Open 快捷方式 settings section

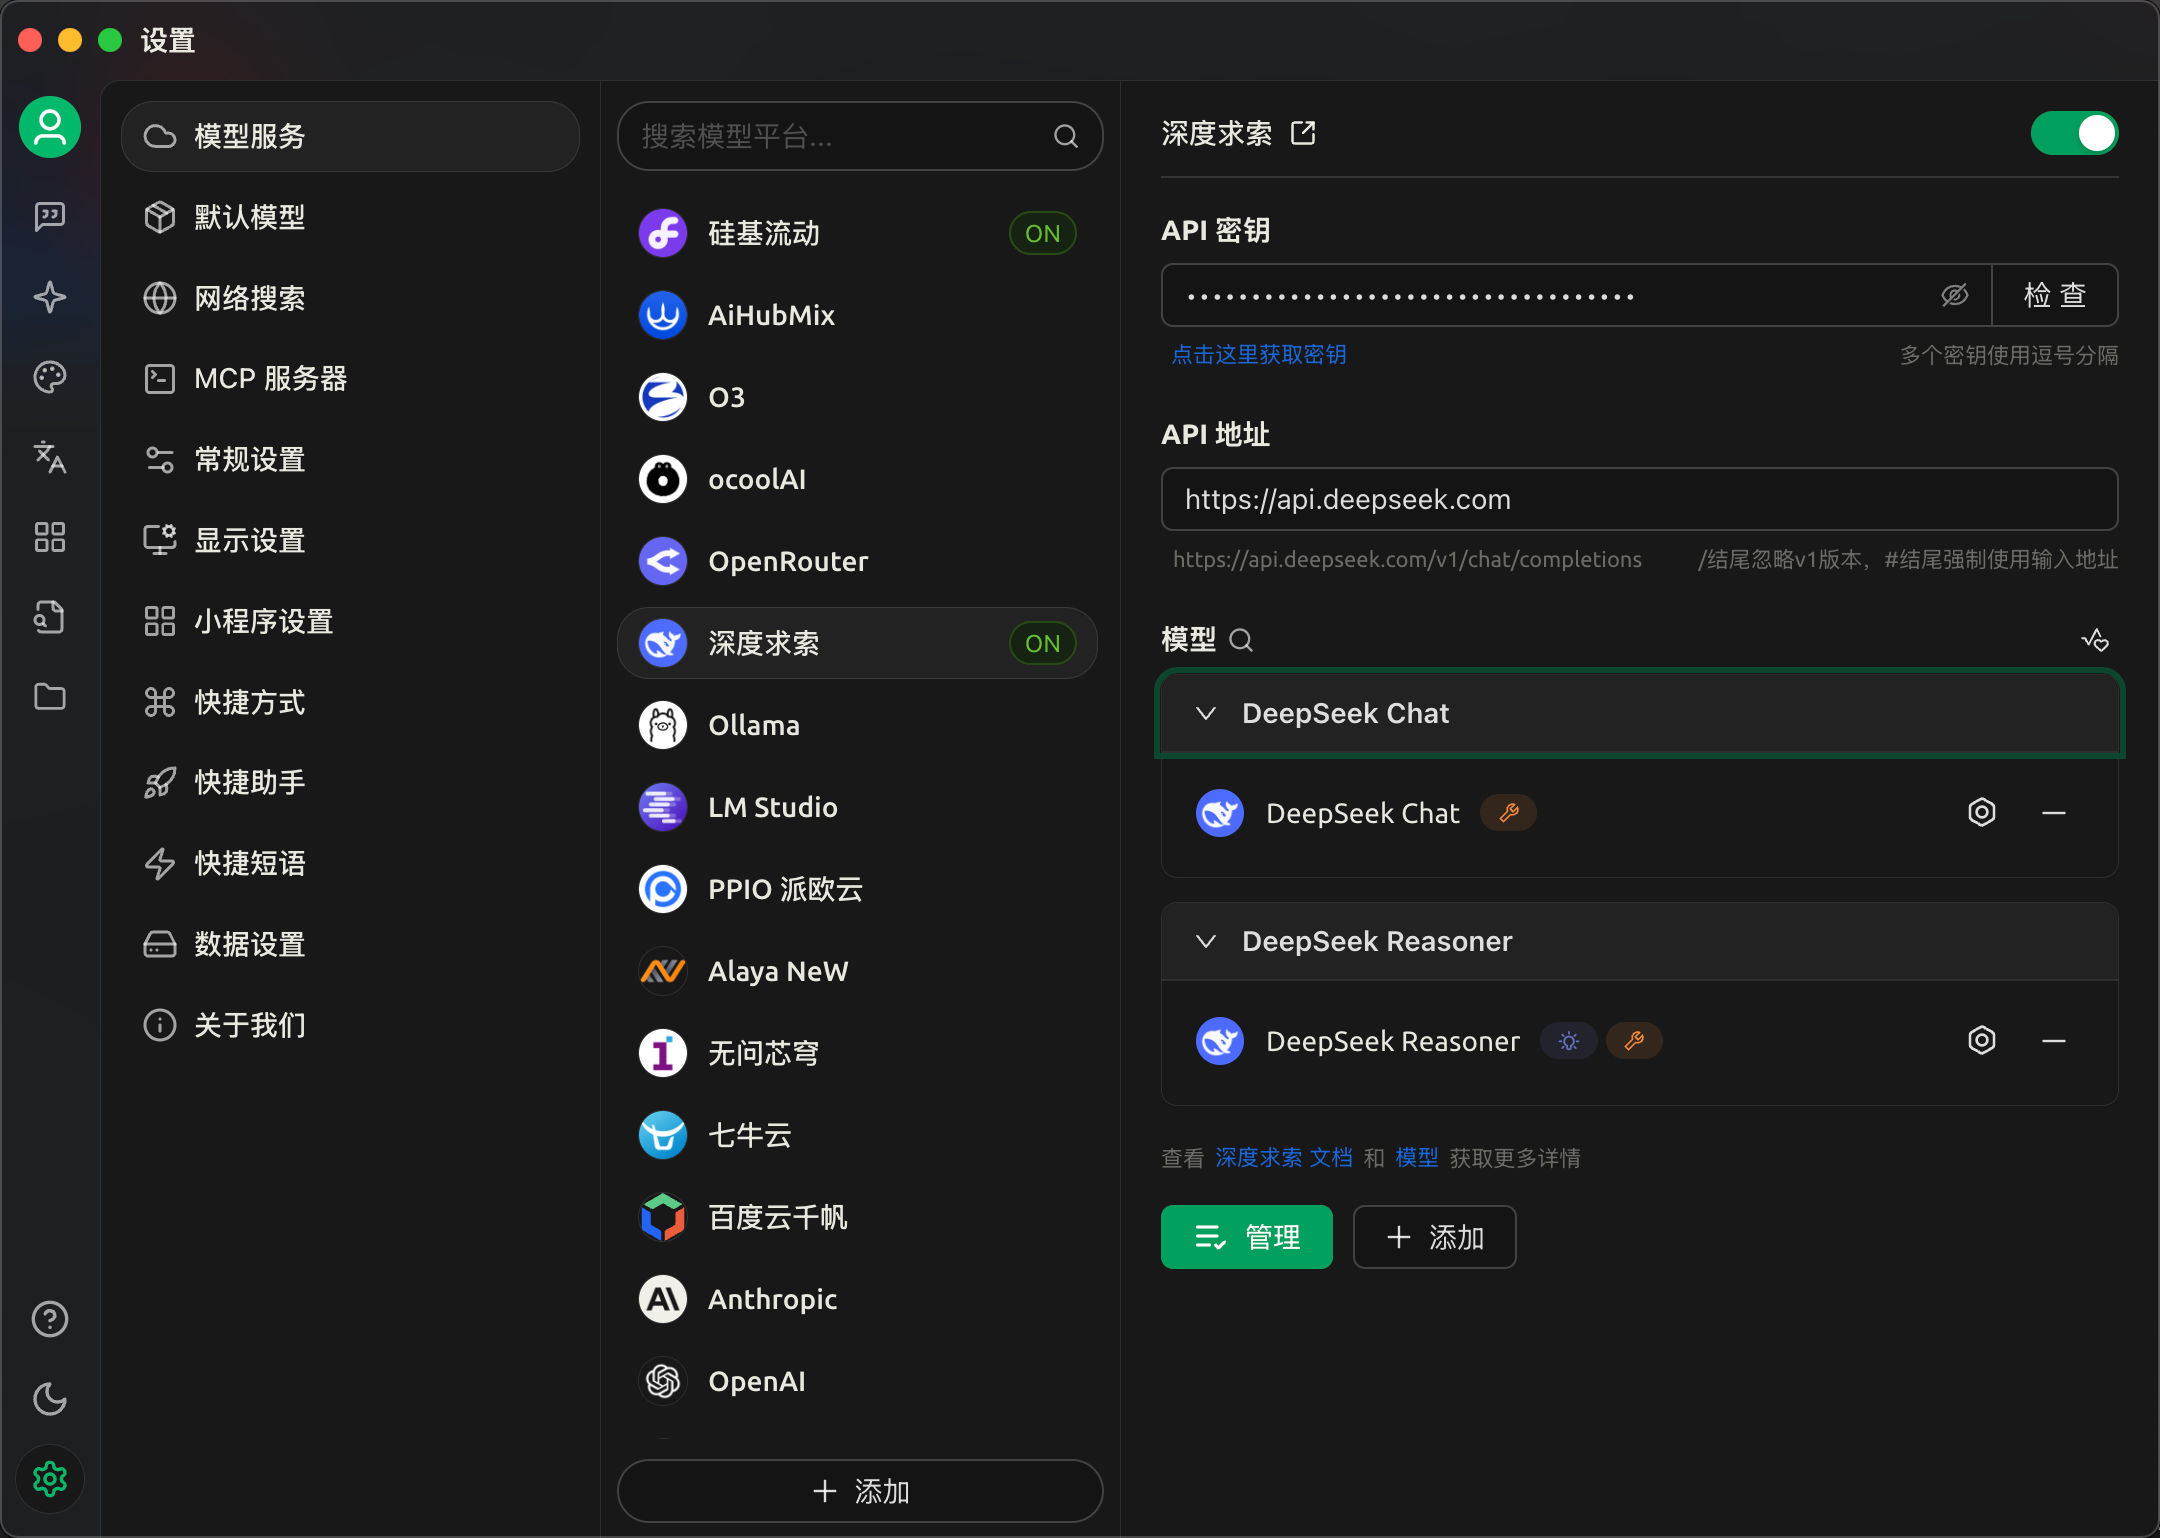pos(350,702)
